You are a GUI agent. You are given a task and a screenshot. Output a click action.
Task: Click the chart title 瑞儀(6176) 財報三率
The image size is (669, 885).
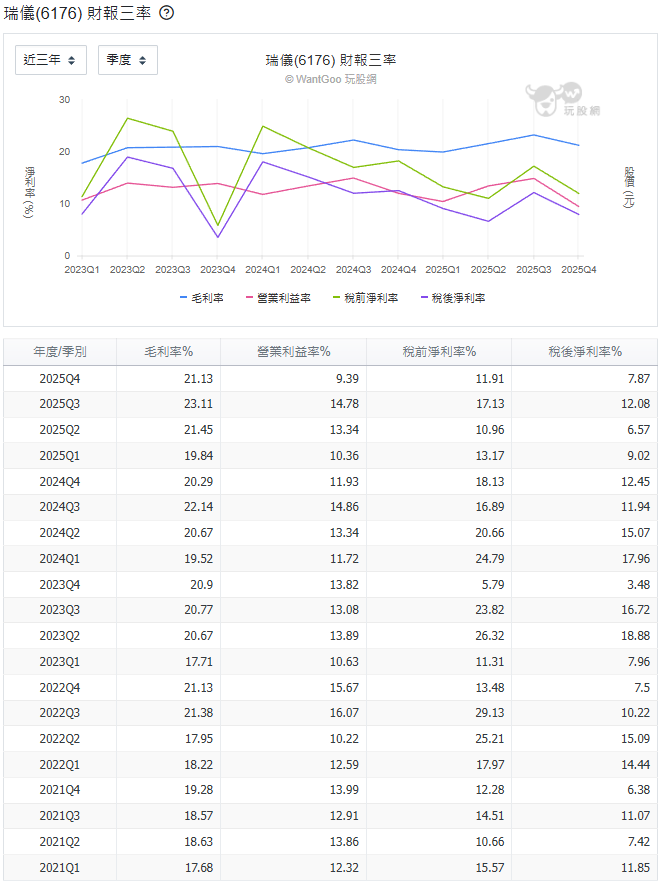[x=331, y=60]
